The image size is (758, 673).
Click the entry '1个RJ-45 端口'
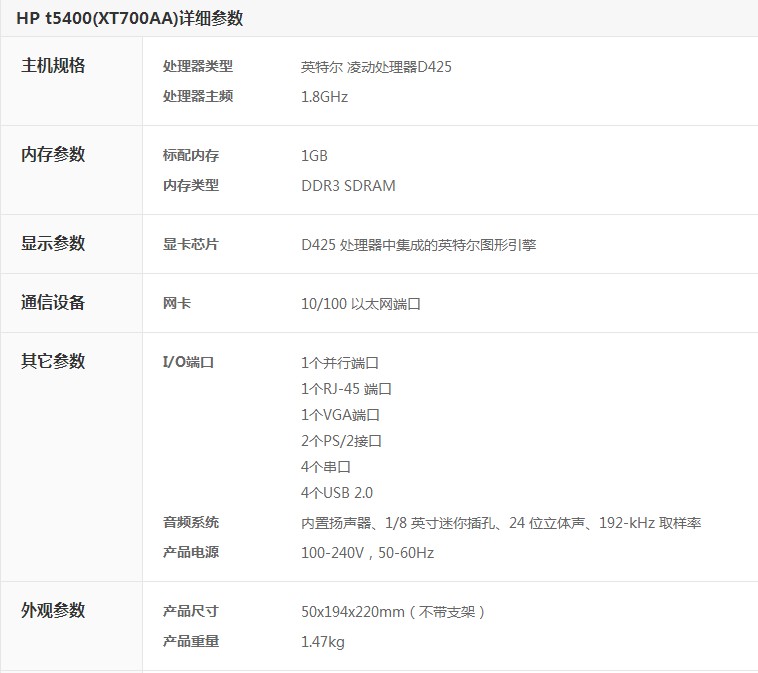[346, 389]
